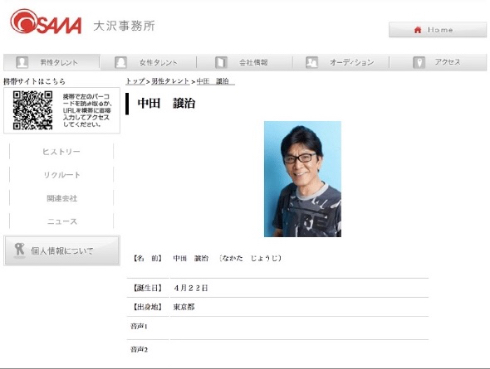This screenshot has width=490, height=369.
Task: Click the document icon beside 会社情報
Action: pos(221,62)
